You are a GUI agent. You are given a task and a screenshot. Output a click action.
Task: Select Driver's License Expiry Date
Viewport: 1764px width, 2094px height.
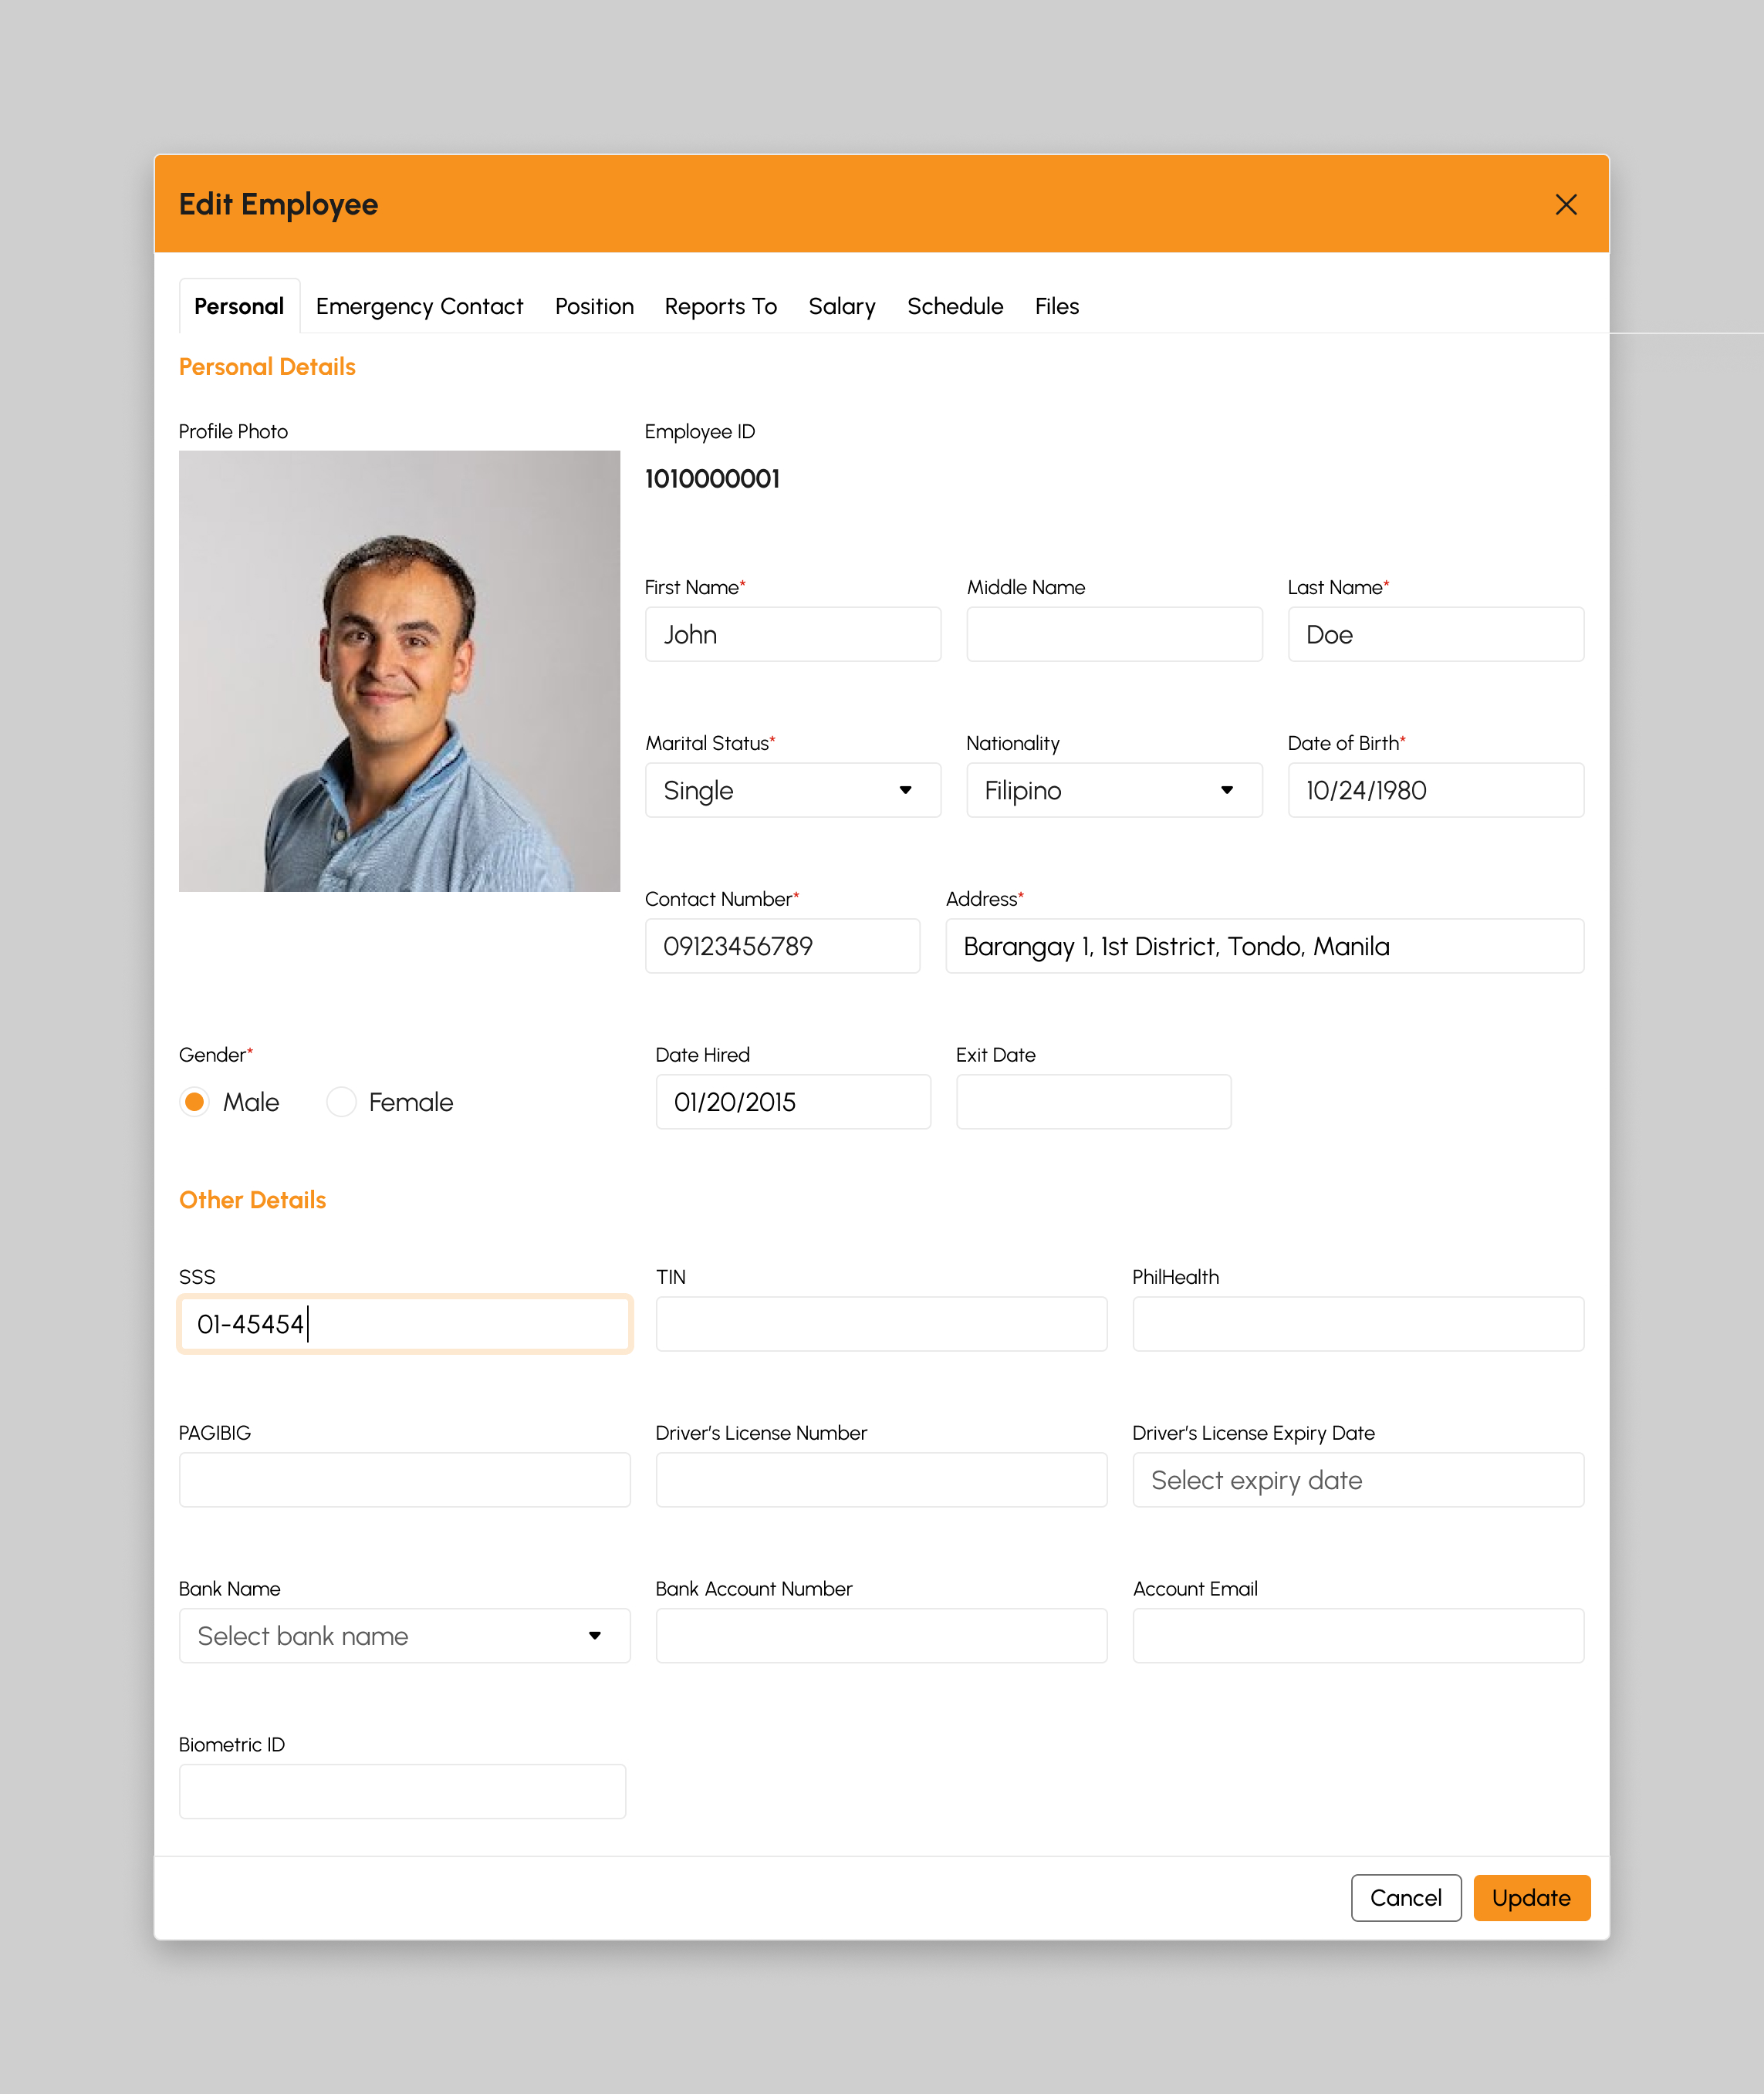1358,1480
